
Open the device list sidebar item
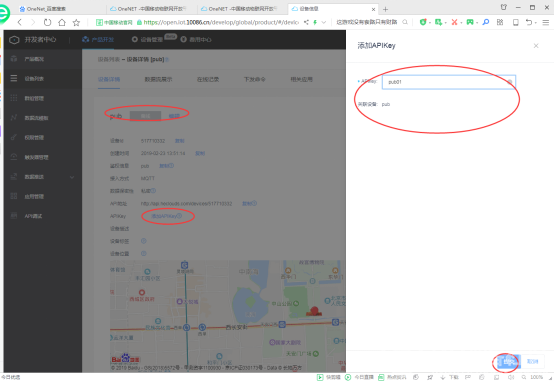pos(43,78)
